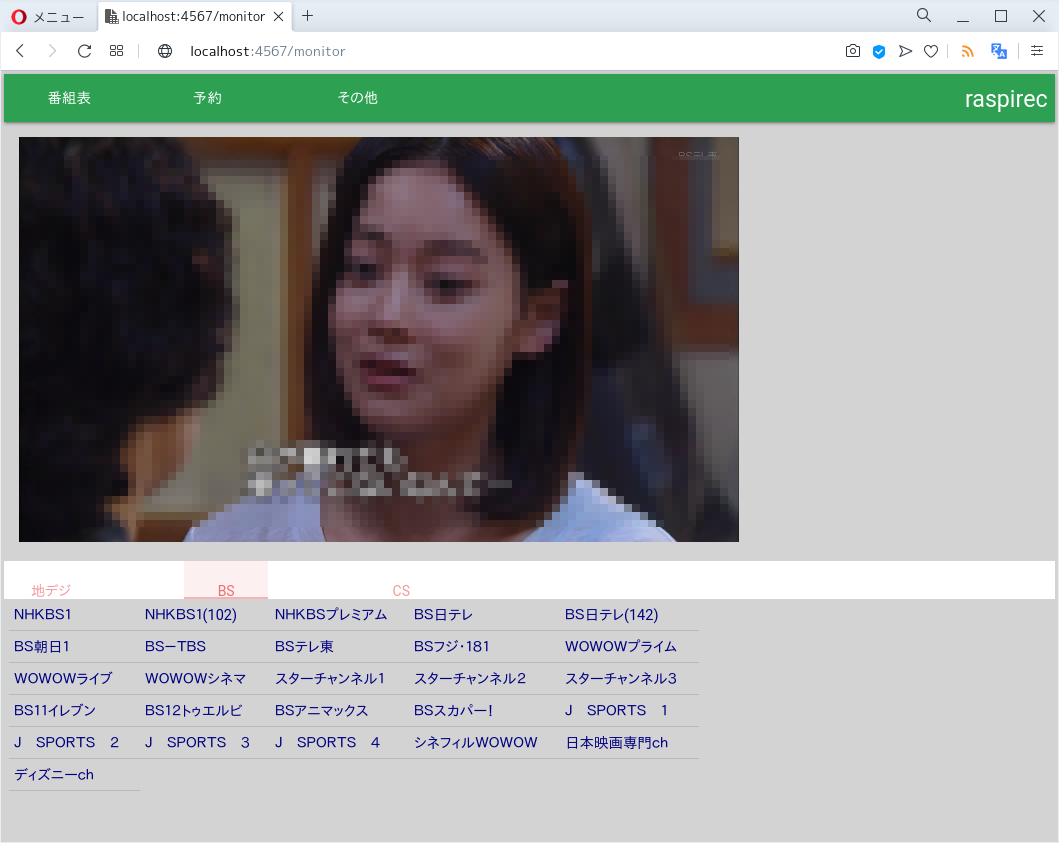View site information globe icon
1059x843 pixels.
click(165, 51)
